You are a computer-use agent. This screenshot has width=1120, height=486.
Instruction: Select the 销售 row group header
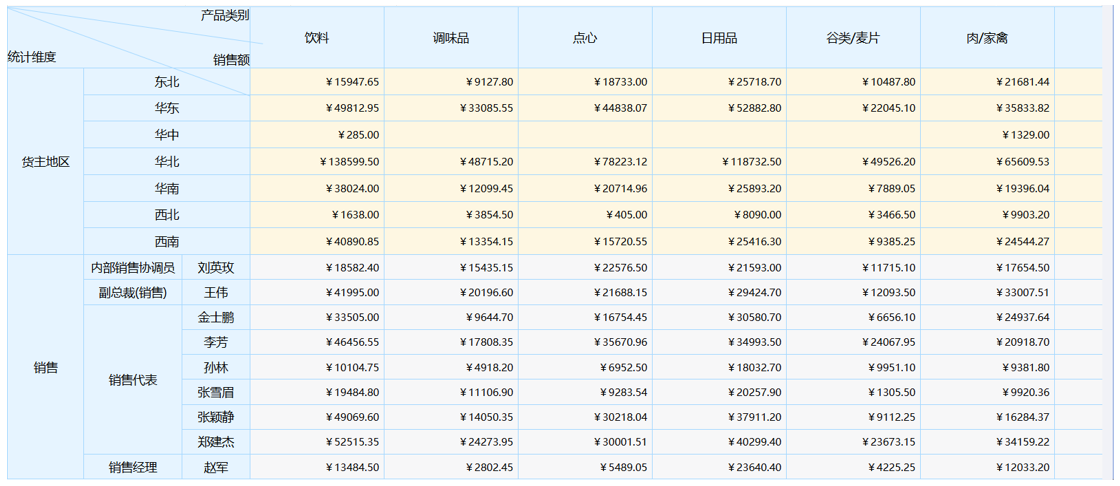(46, 367)
